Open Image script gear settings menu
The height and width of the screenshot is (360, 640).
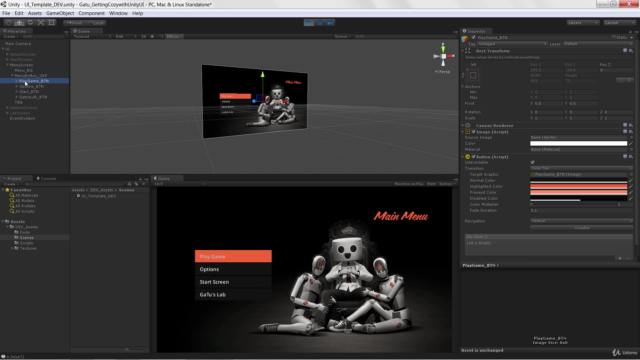[x=631, y=131]
